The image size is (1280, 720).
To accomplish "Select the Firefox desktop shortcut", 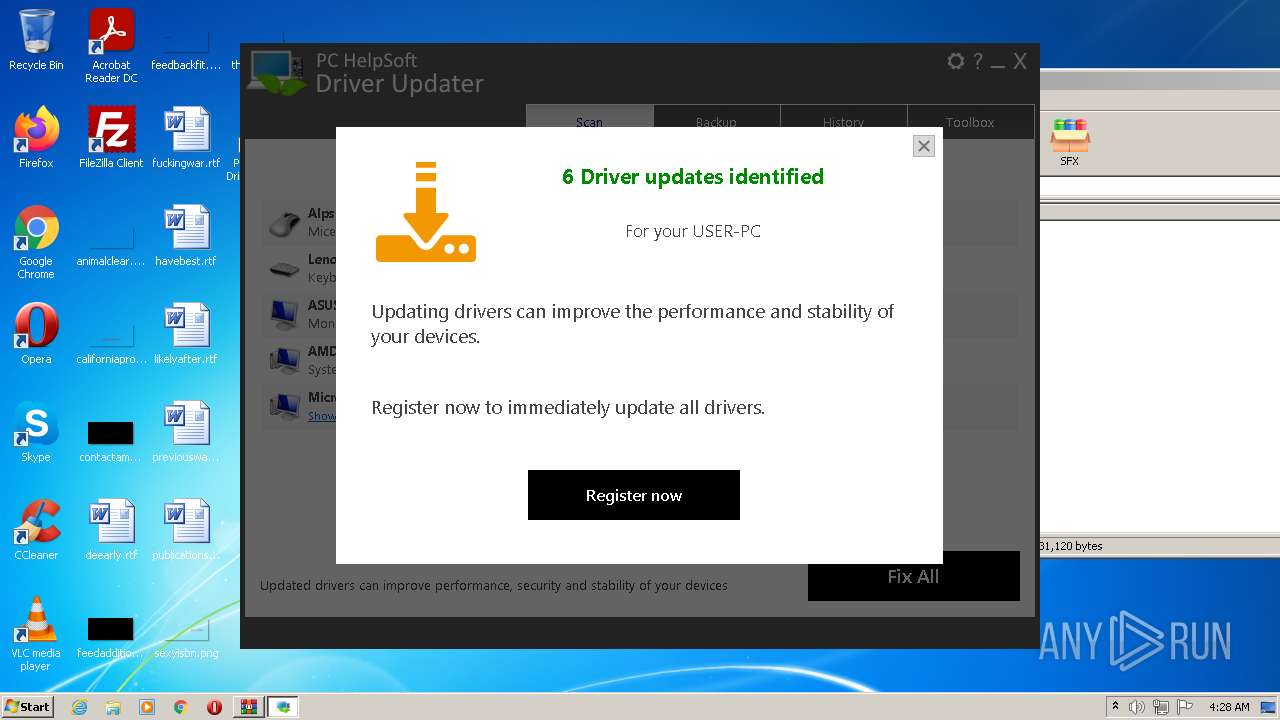I will point(36,138).
